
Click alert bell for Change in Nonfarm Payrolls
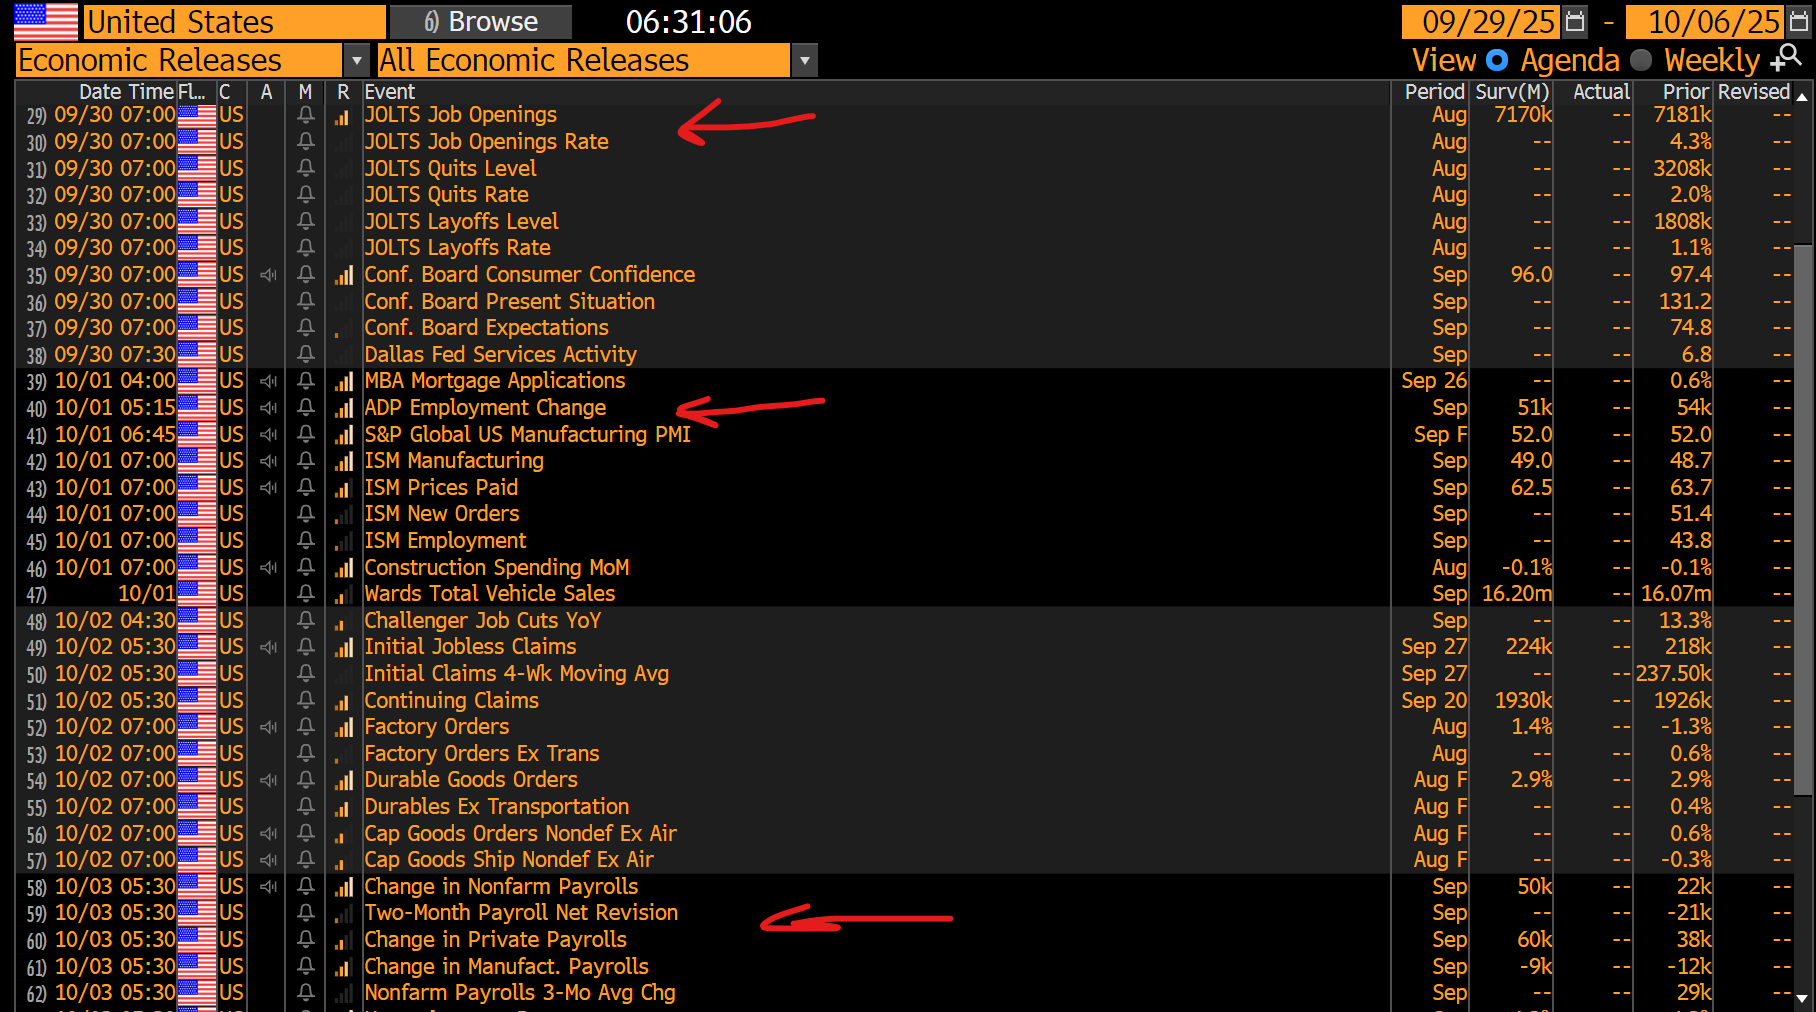tap(306, 887)
